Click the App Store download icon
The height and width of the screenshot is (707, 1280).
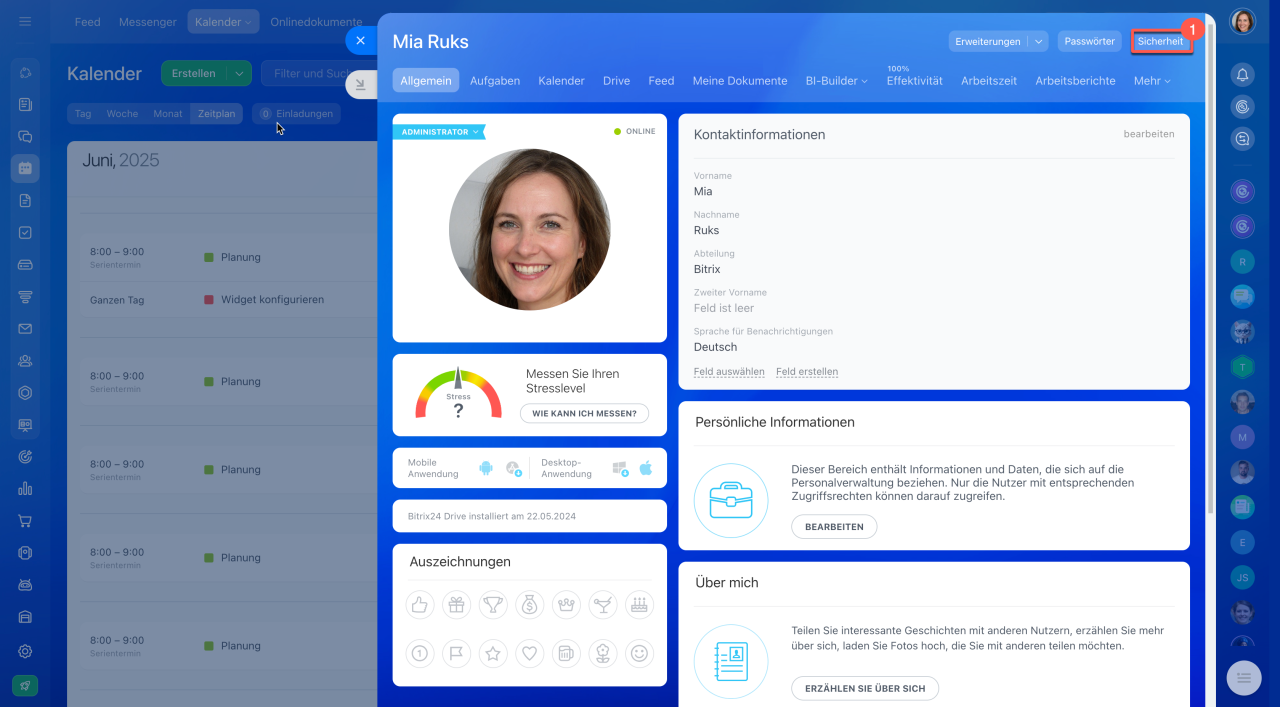click(x=513, y=468)
